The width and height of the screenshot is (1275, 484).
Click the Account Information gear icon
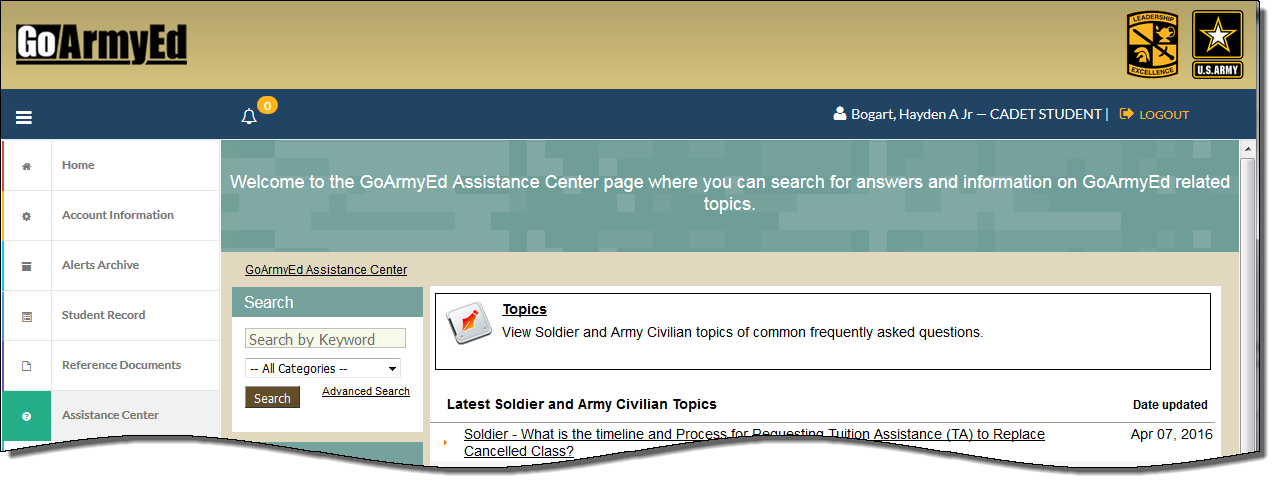(x=26, y=216)
